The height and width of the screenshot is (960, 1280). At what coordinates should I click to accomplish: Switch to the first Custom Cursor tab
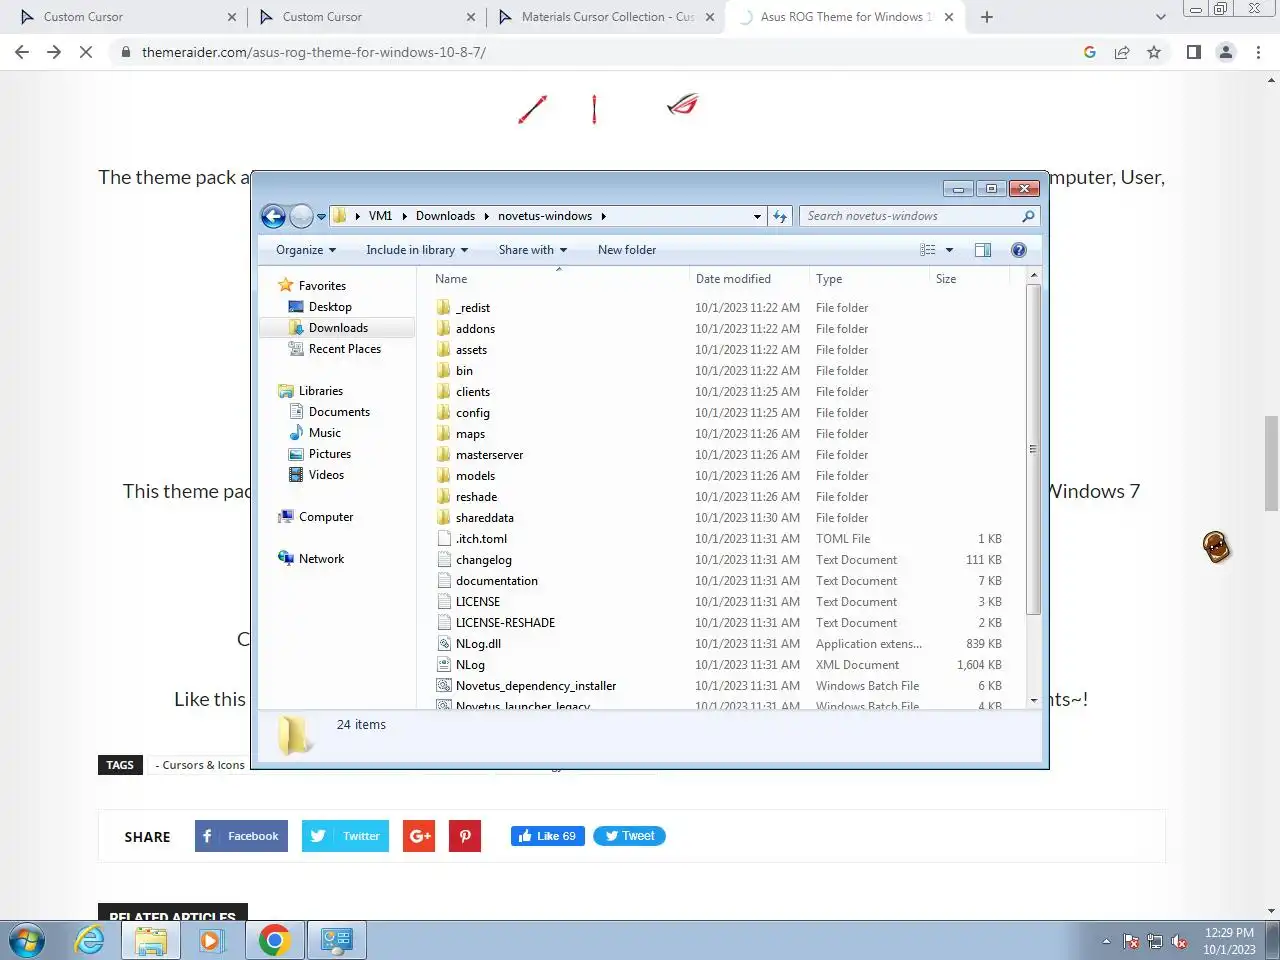(x=127, y=17)
